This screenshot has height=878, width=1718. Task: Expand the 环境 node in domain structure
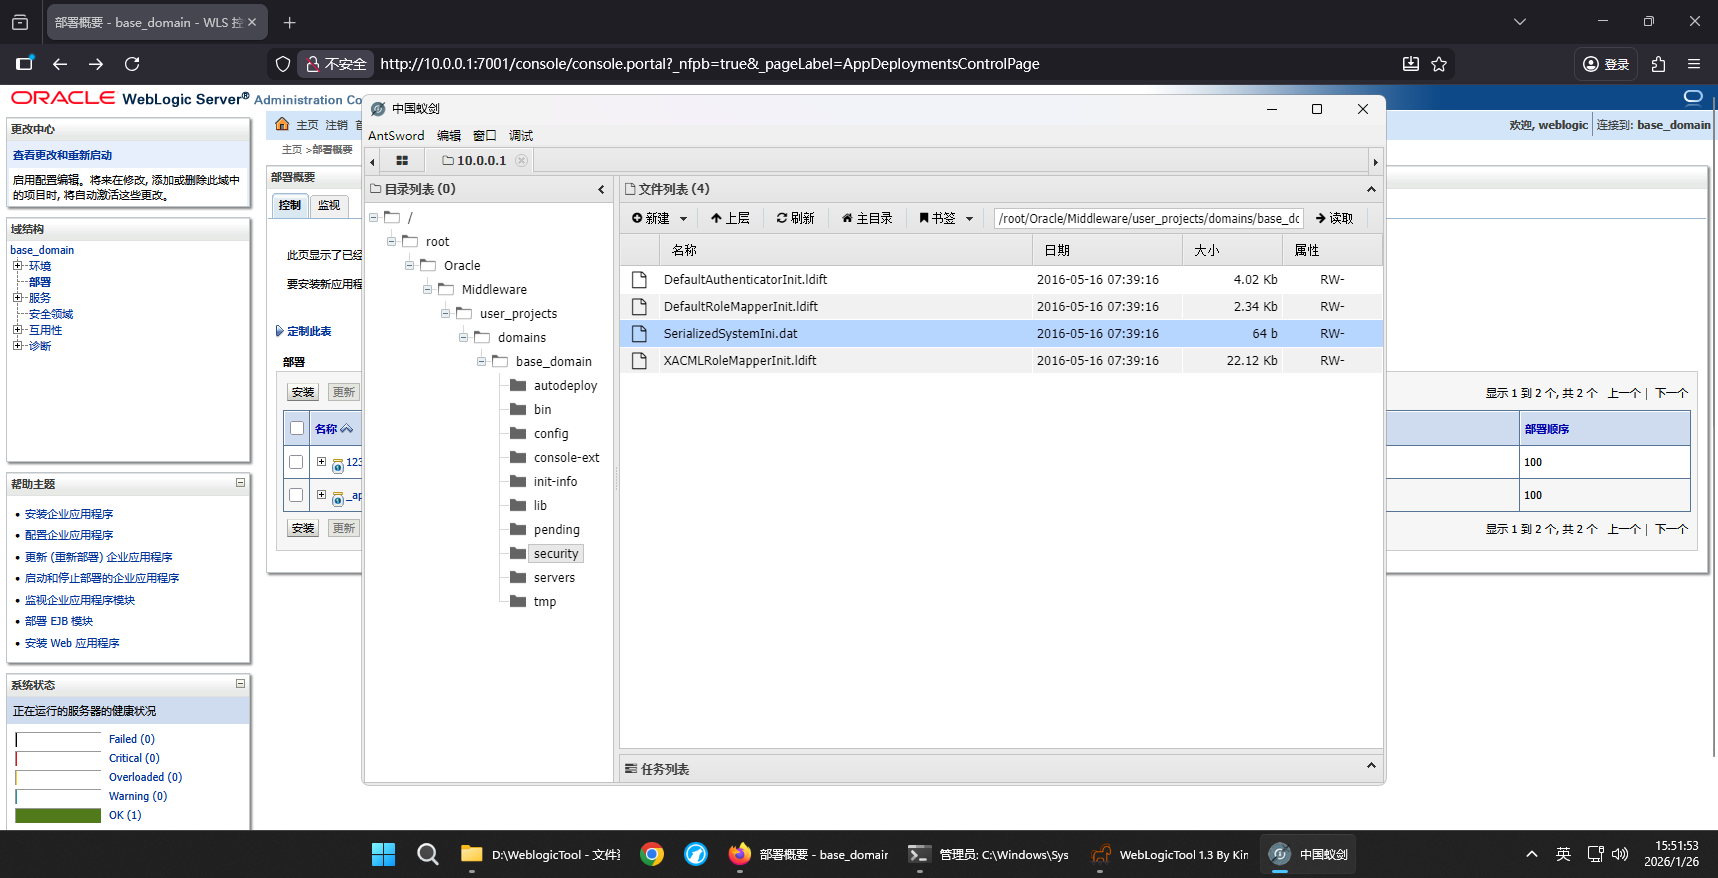click(x=17, y=266)
